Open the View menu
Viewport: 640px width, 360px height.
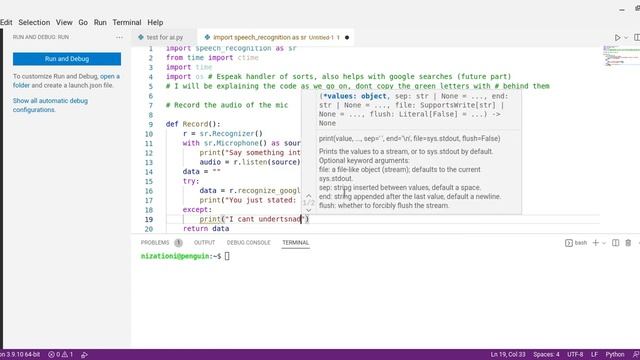pyautogui.click(x=64, y=22)
